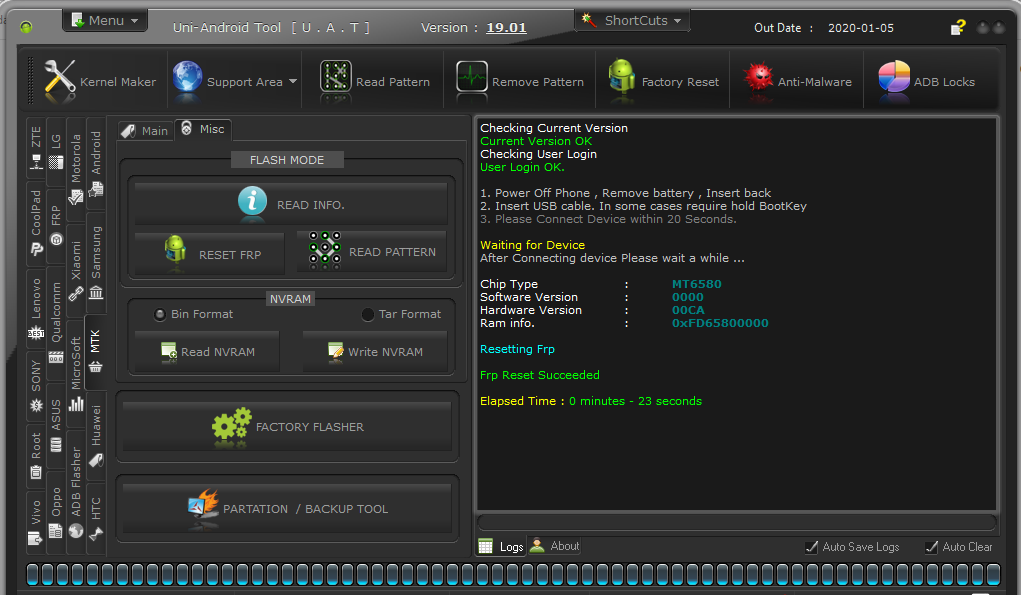
Task: Select the Vivo vertical tab
Action: pos(36,521)
